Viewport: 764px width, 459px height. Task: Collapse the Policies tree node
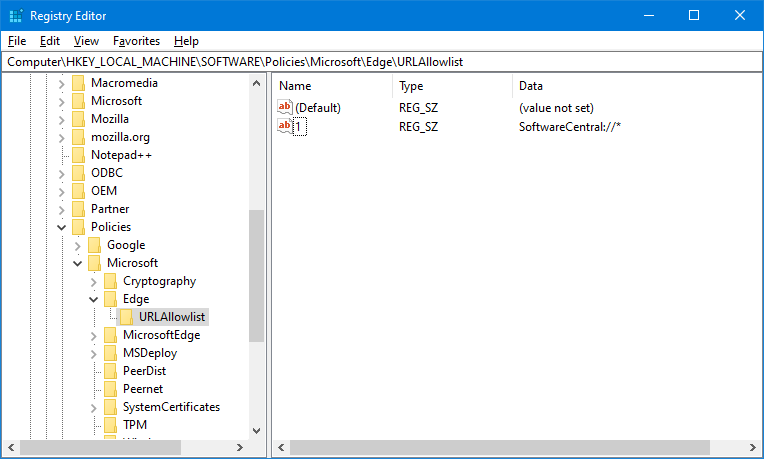pos(62,227)
